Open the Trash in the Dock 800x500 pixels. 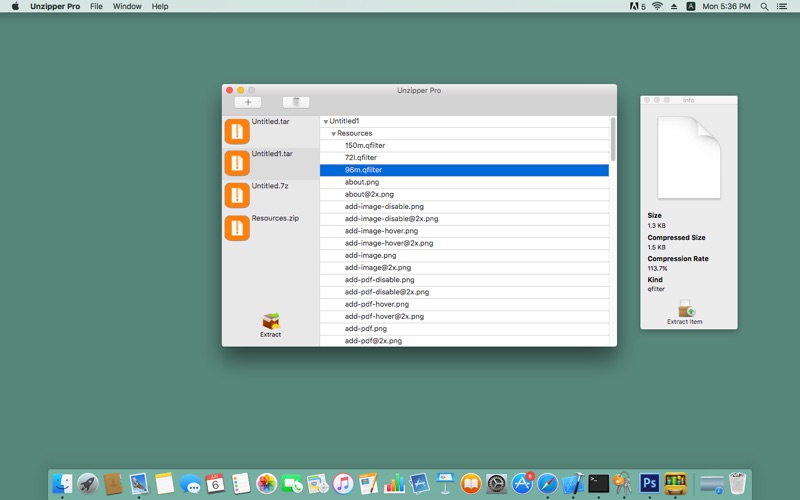tap(737, 483)
